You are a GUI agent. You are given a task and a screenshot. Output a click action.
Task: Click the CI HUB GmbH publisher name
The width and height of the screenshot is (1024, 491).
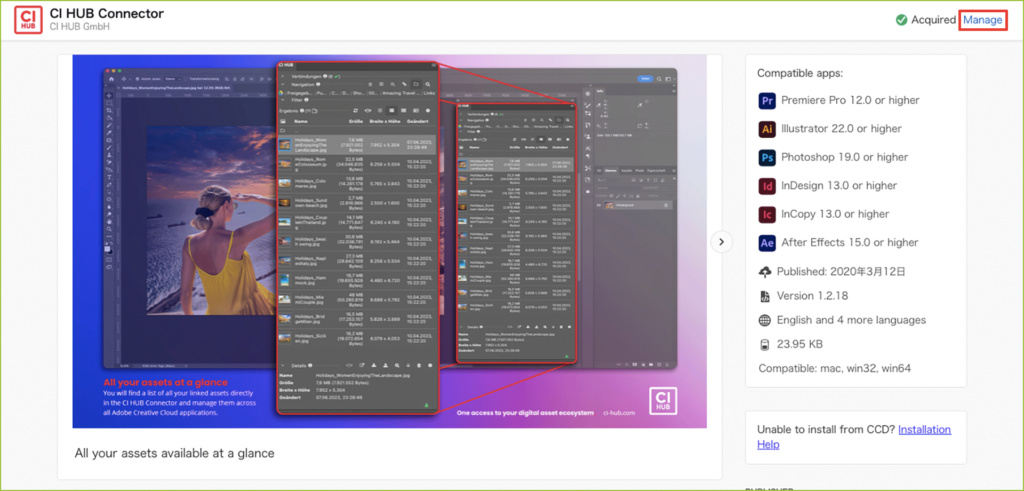point(79,27)
